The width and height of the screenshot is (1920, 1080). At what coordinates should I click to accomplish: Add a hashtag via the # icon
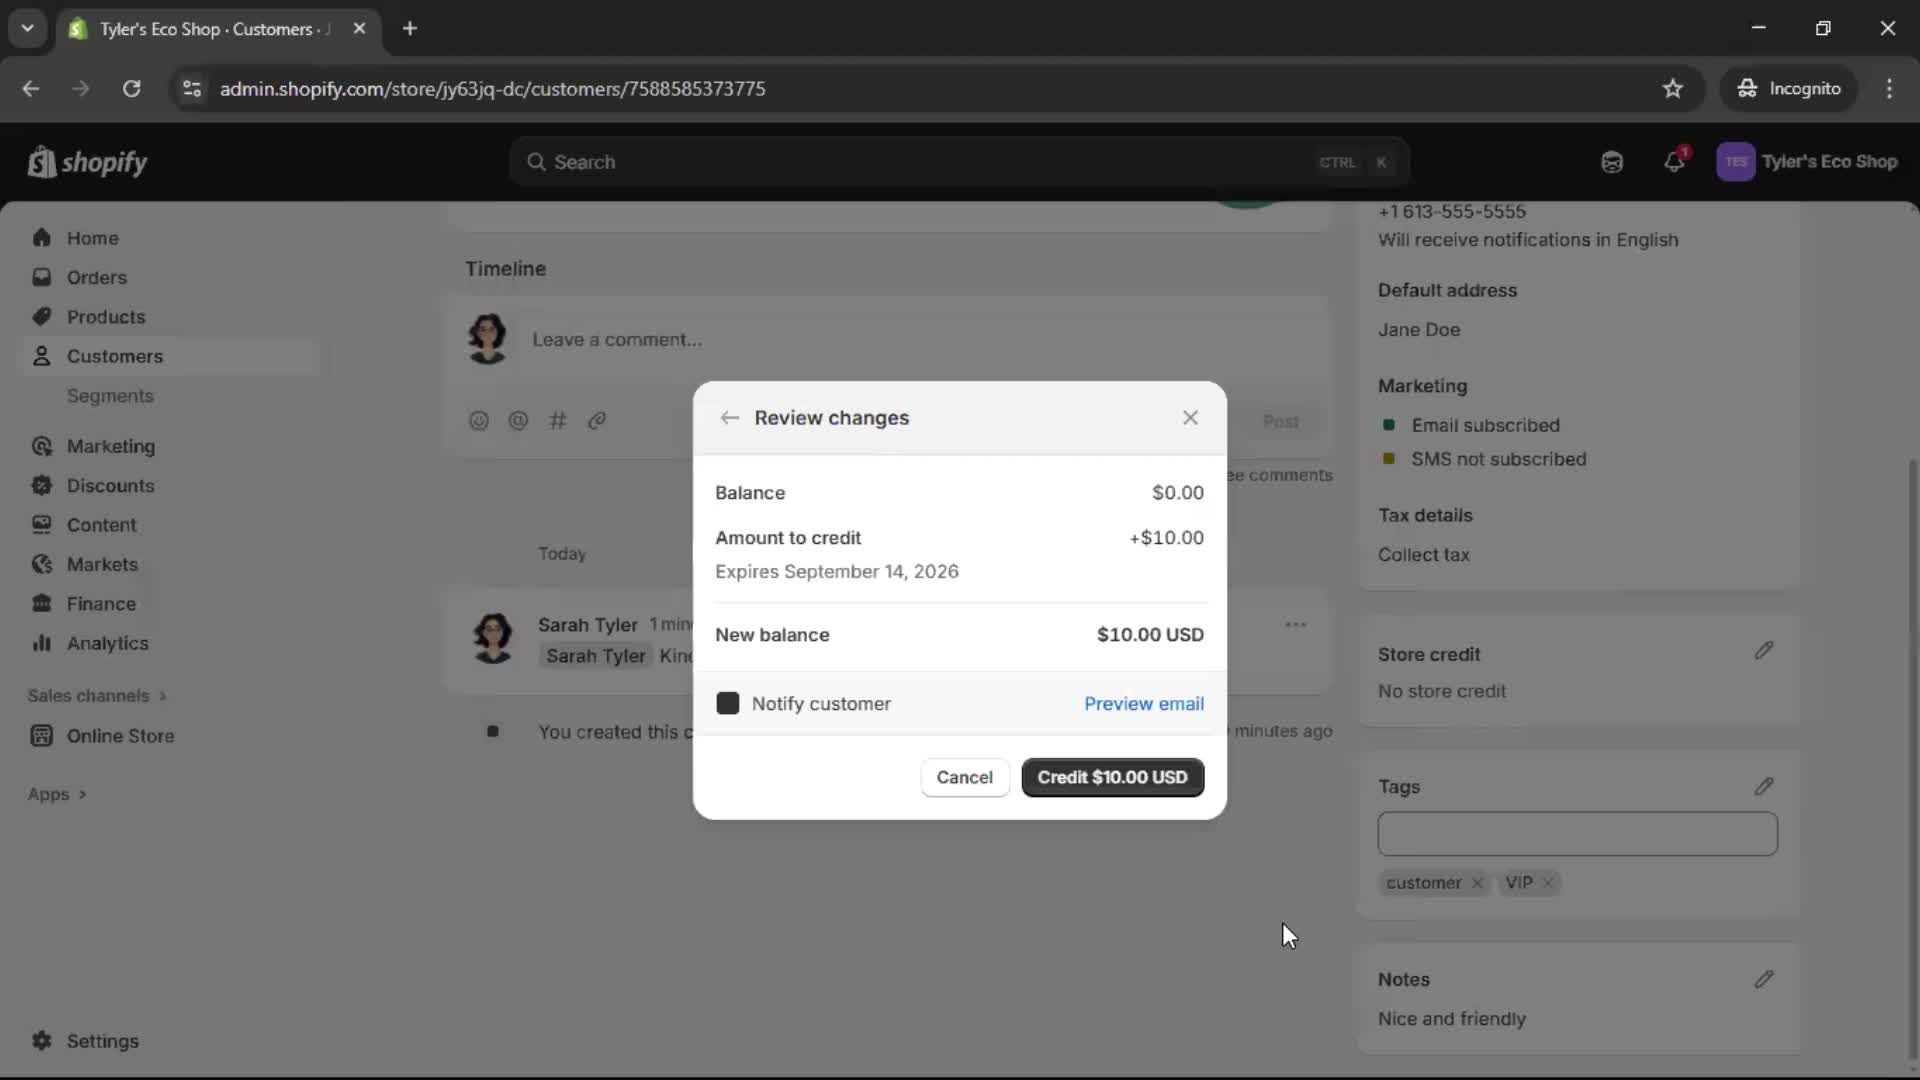click(x=558, y=421)
